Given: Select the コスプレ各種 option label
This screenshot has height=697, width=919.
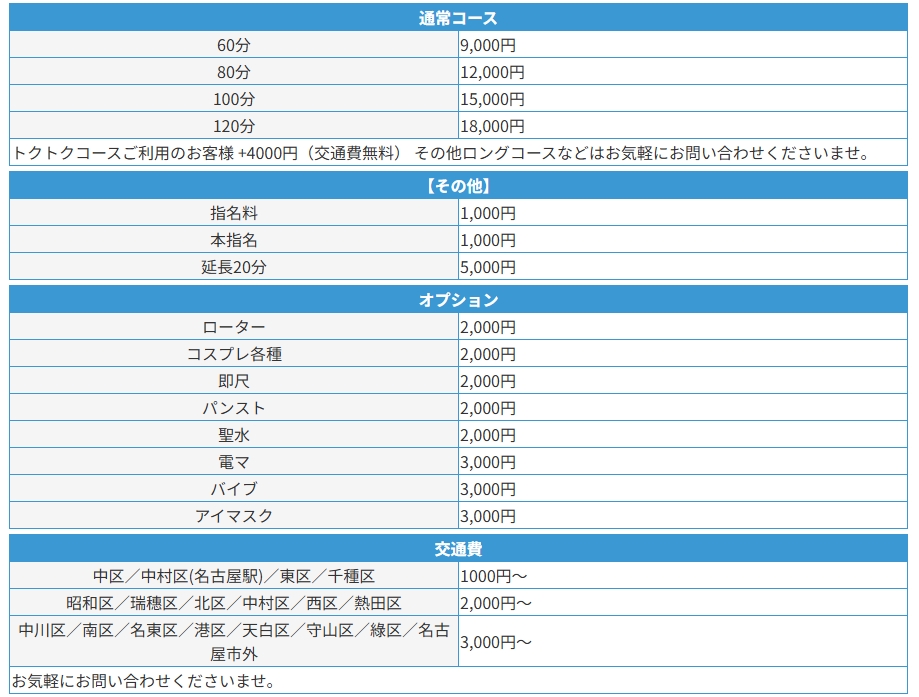Looking at the screenshot, I should (x=234, y=354).
